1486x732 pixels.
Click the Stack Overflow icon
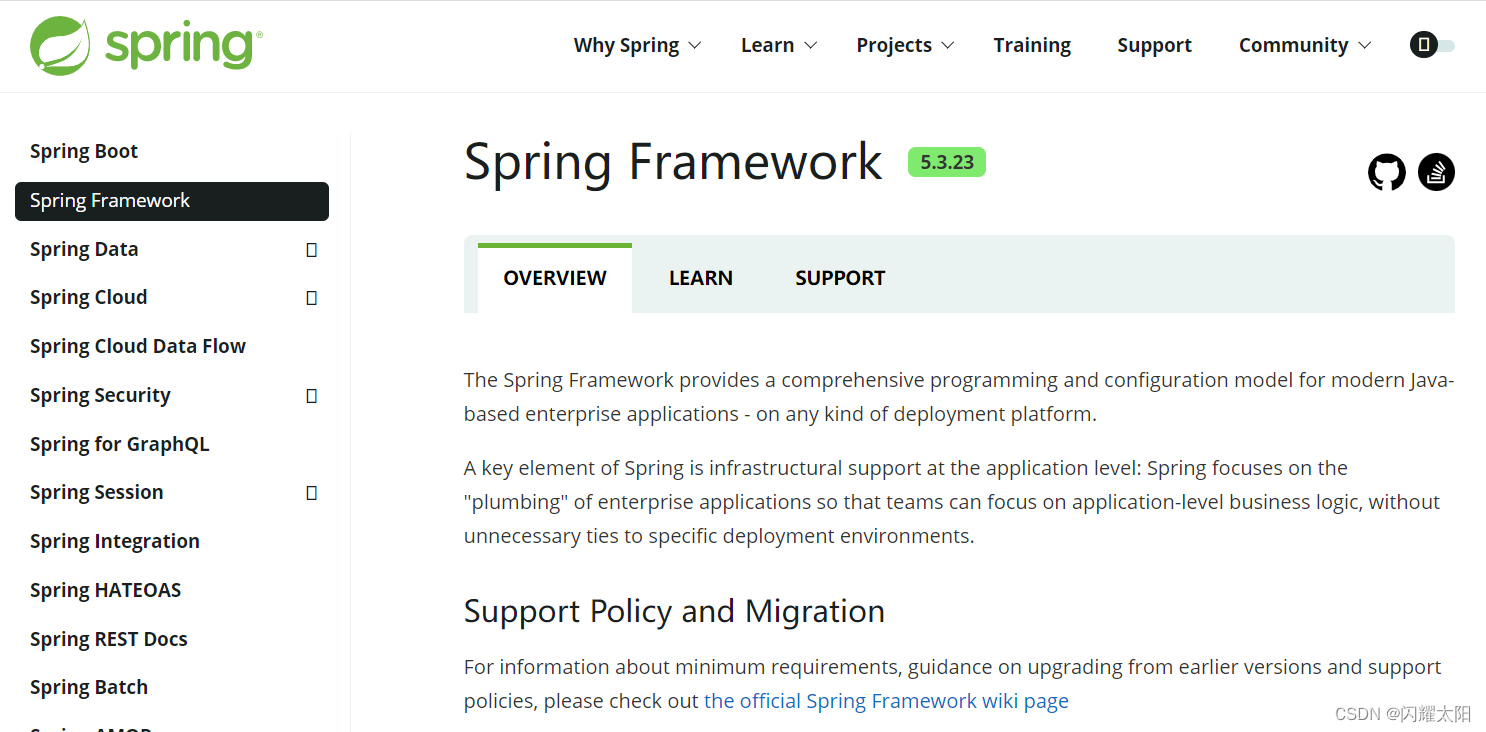point(1436,172)
